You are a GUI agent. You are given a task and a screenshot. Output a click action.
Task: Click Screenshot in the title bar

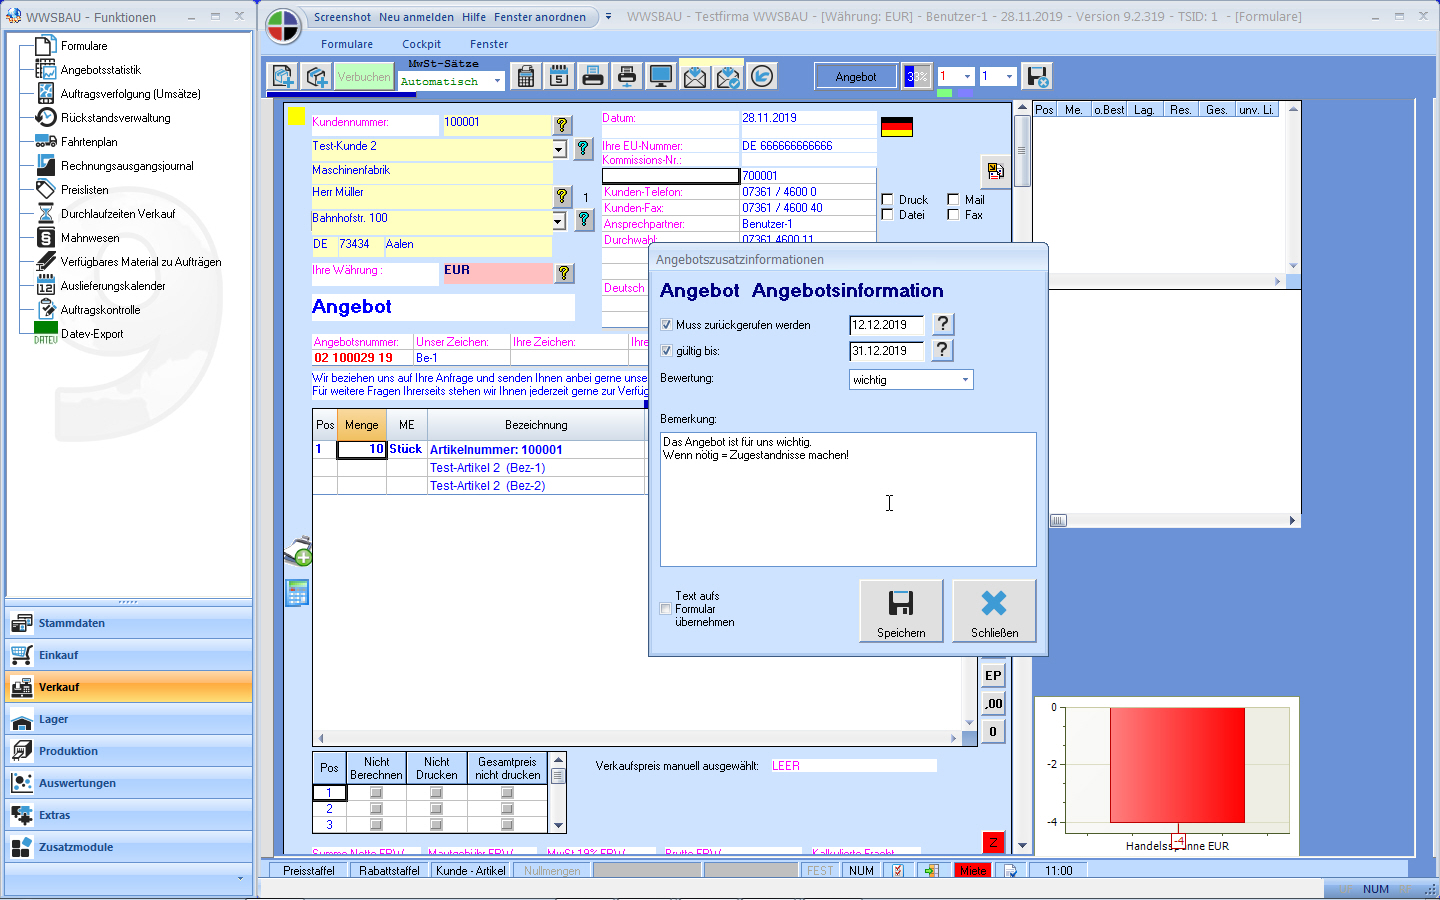(342, 17)
